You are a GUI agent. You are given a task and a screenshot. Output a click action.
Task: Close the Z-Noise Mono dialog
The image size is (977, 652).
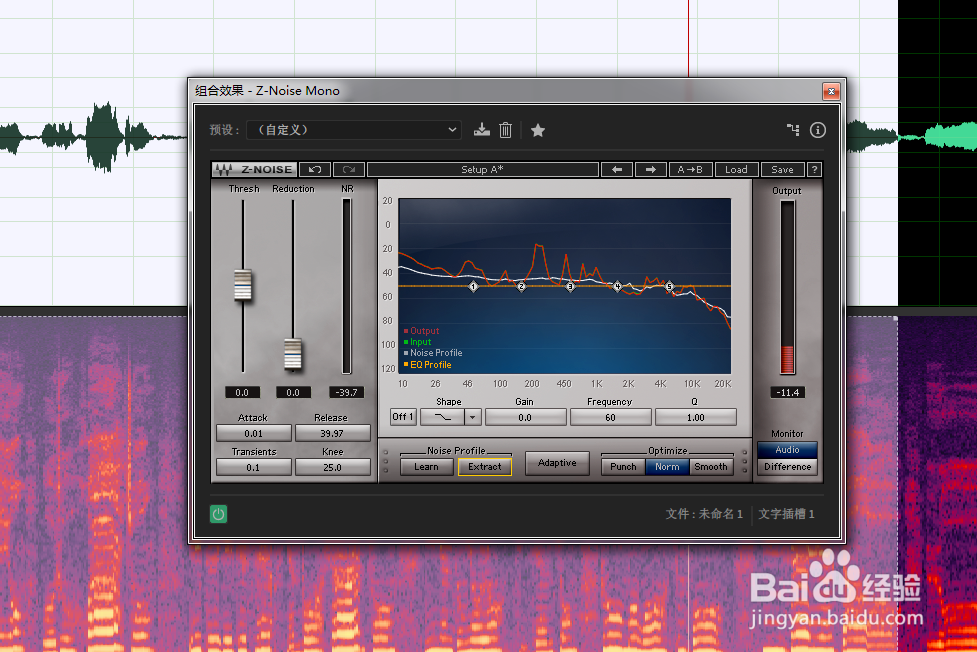(831, 92)
